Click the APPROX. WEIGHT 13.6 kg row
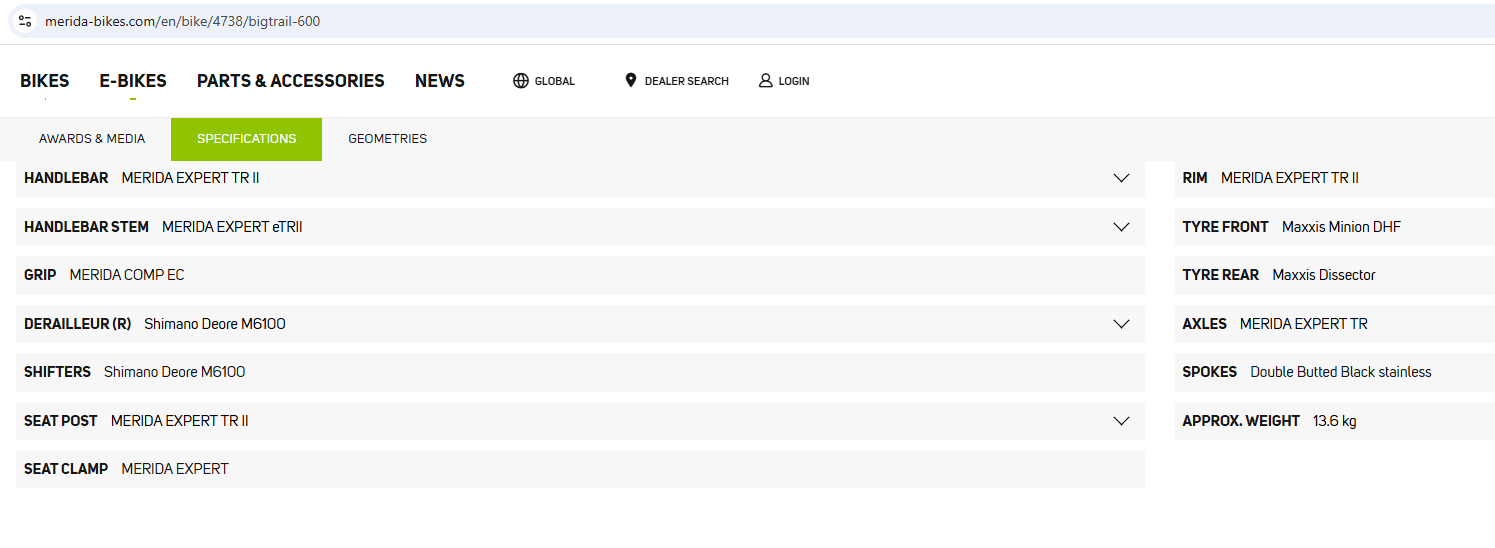This screenshot has width=1495, height=548. click(x=1335, y=421)
